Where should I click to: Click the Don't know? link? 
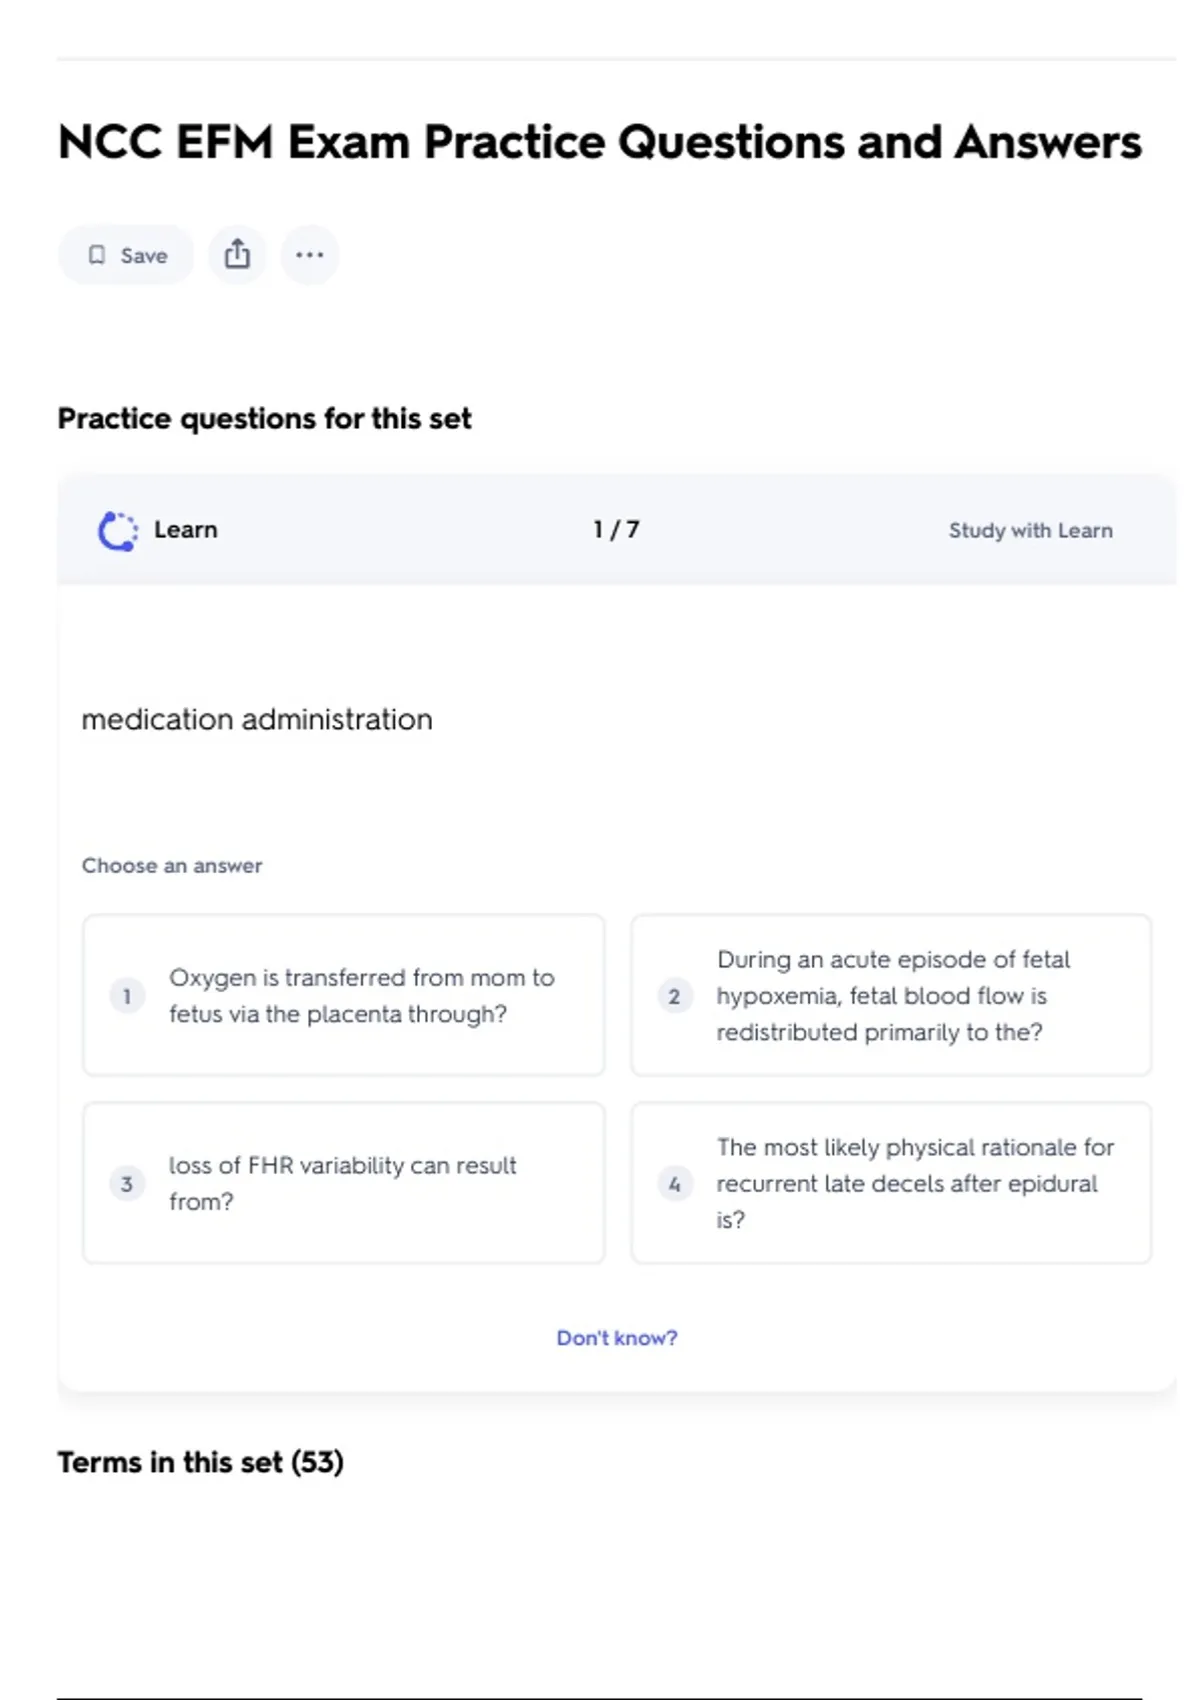tap(616, 1338)
